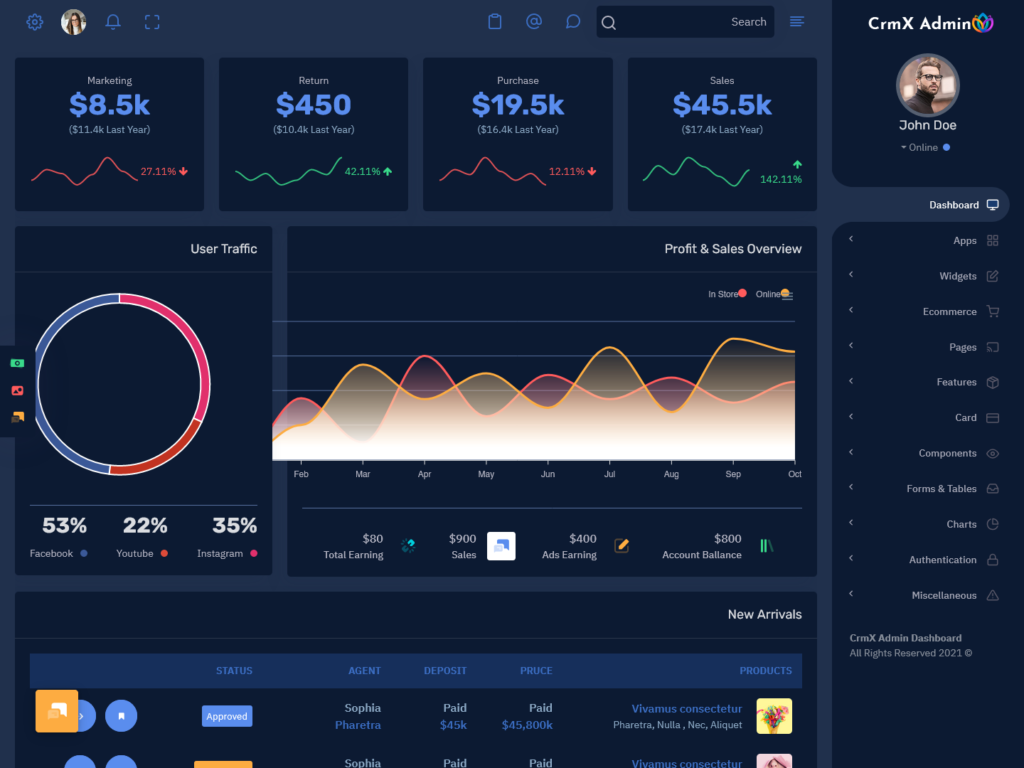Click the green money icon on left edge
The width and height of the screenshot is (1024, 768).
pos(17,363)
